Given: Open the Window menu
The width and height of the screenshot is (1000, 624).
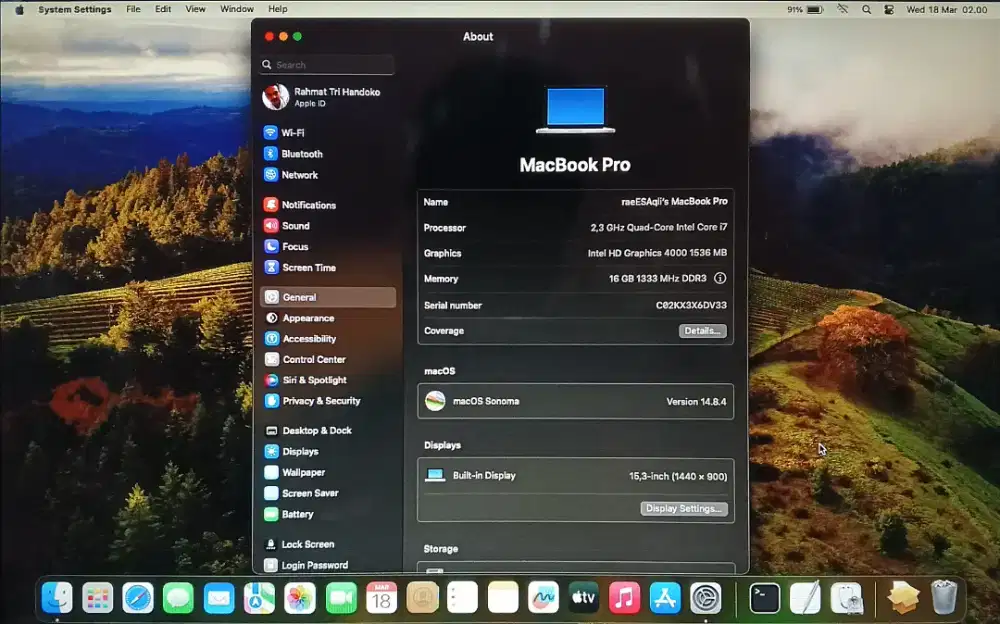Looking at the screenshot, I should click(237, 9).
